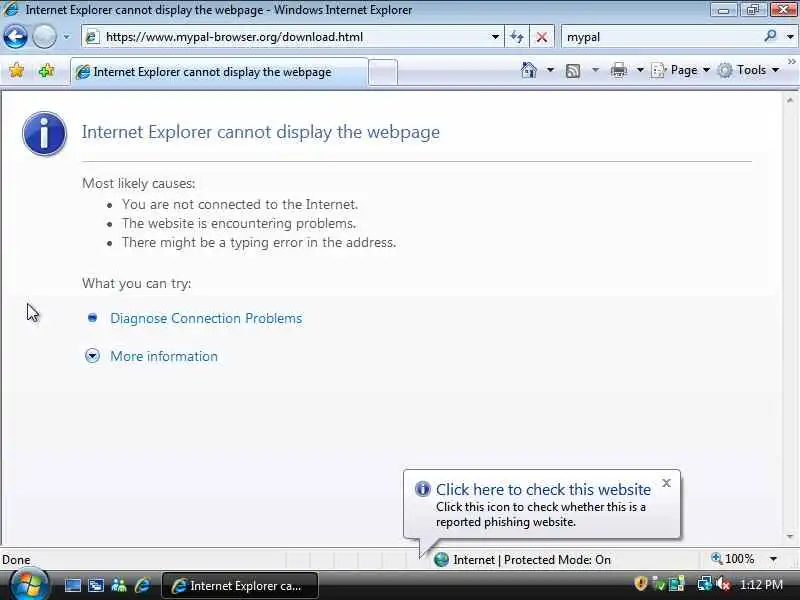This screenshot has width=800, height=600.
Task: Click the vertical scrollbar down arrow
Action: 790,537
